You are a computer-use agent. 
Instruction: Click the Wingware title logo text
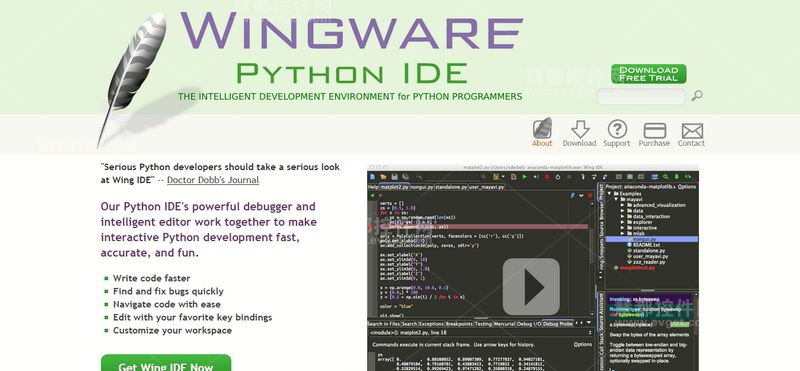[x=352, y=30]
